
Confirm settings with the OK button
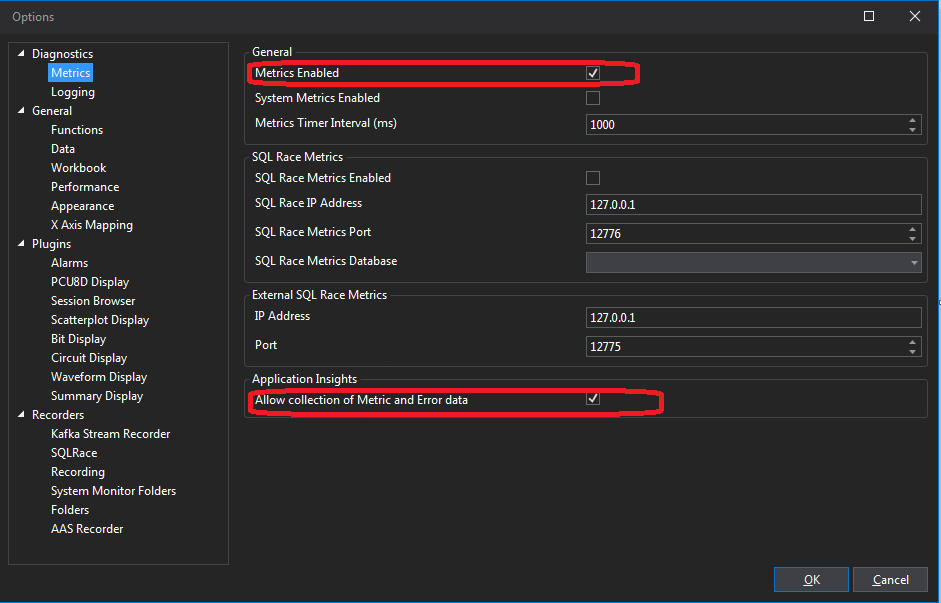click(810, 579)
